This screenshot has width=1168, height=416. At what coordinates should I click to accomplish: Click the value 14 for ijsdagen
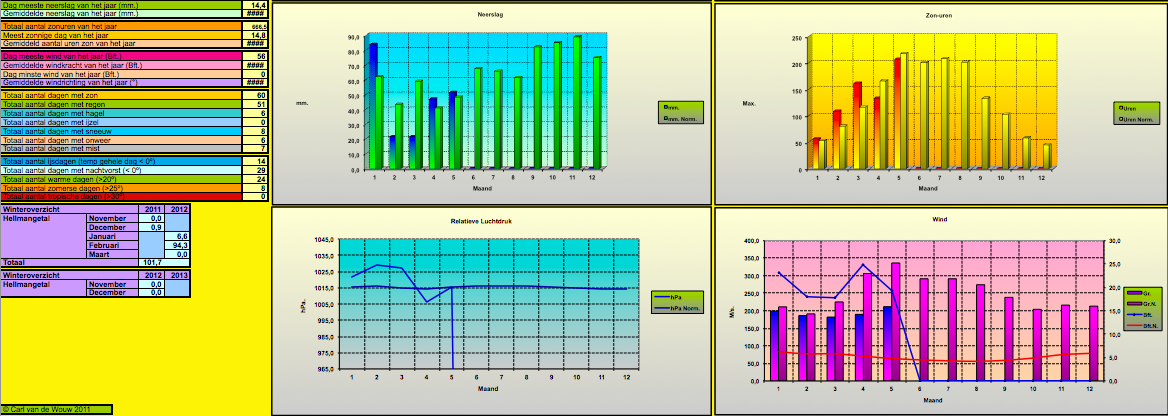tap(256, 161)
